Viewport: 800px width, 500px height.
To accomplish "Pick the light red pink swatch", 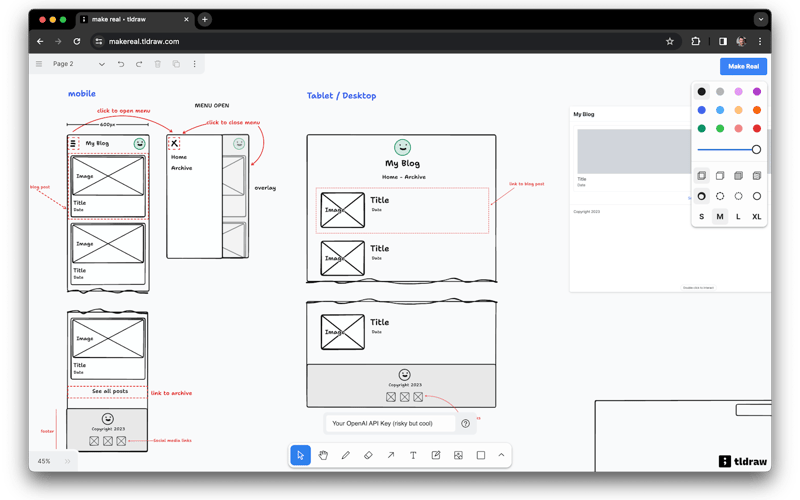I will click(738, 129).
